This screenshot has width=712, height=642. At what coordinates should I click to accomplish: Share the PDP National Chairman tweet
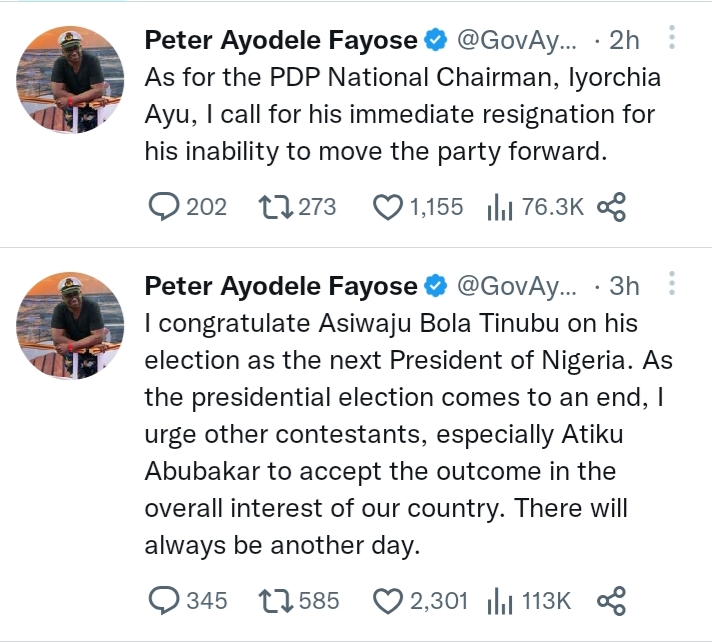pyautogui.click(x=611, y=207)
